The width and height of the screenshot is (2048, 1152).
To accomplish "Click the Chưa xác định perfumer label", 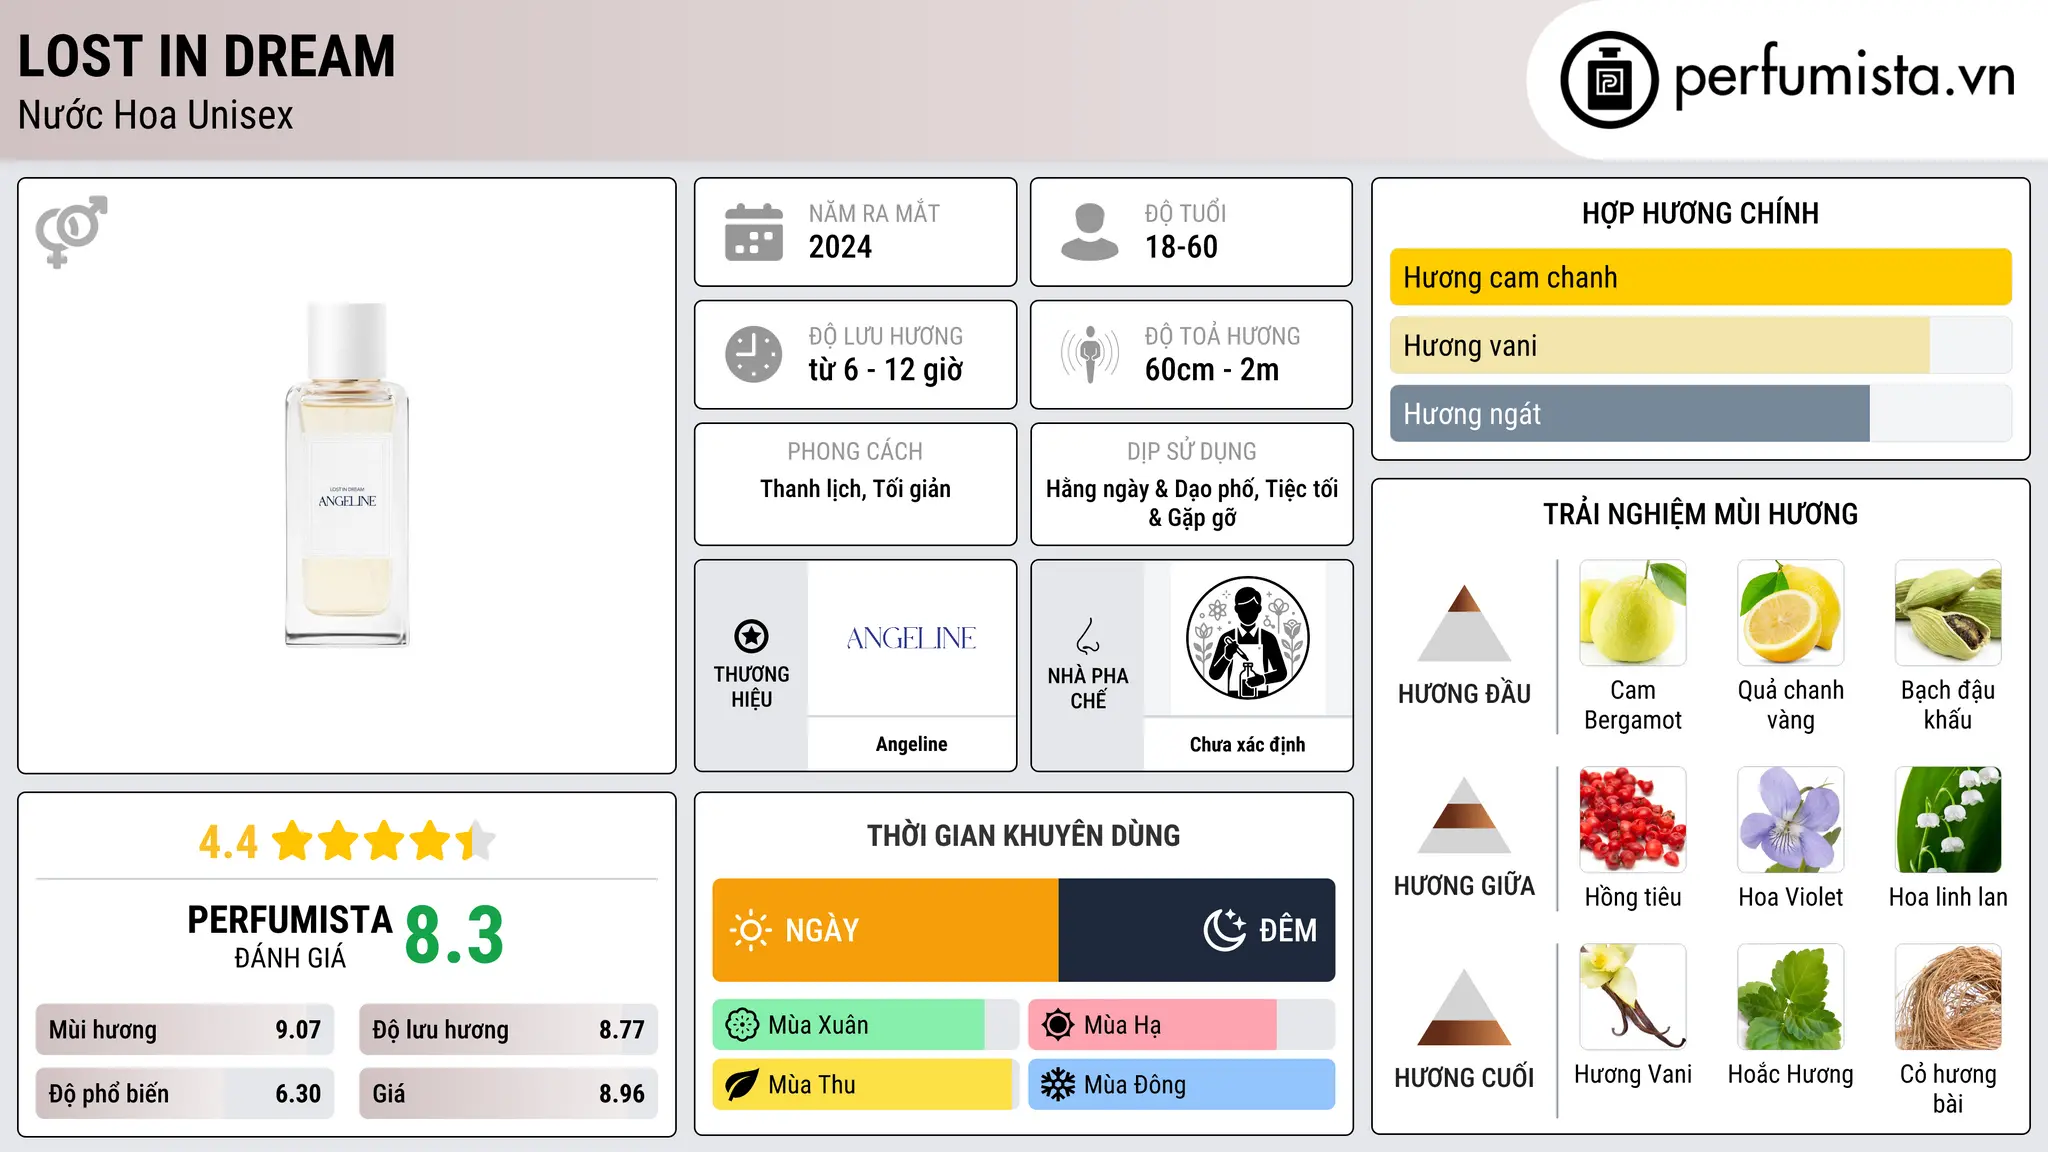I will point(1247,744).
